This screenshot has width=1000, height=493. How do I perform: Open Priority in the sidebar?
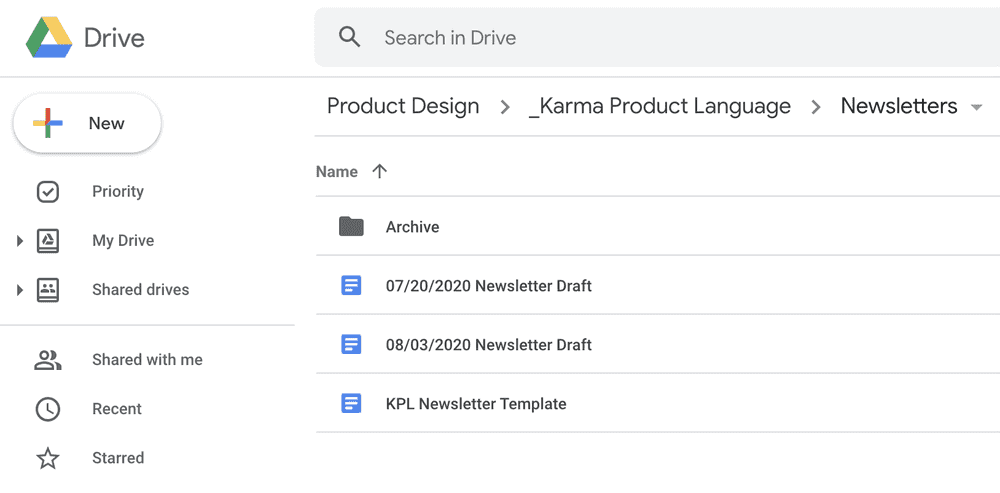(118, 191)
